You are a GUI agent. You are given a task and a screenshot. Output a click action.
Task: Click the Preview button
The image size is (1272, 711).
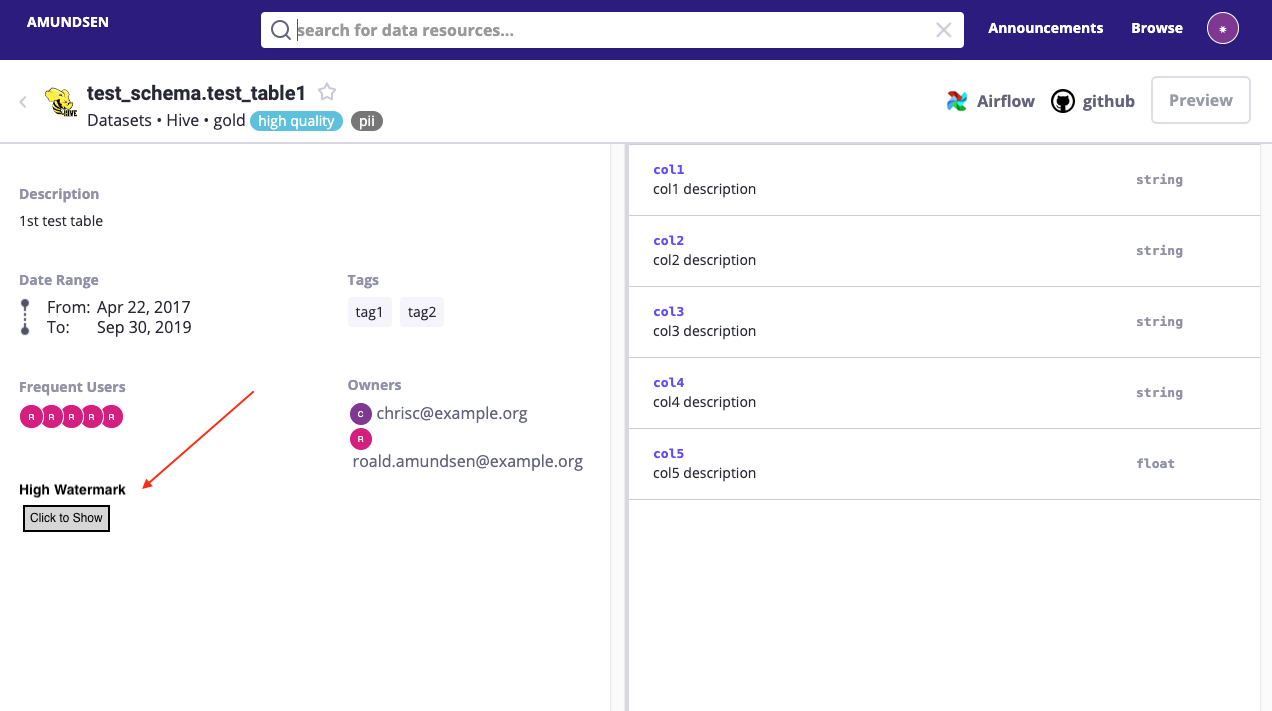tap(1201, 100)
